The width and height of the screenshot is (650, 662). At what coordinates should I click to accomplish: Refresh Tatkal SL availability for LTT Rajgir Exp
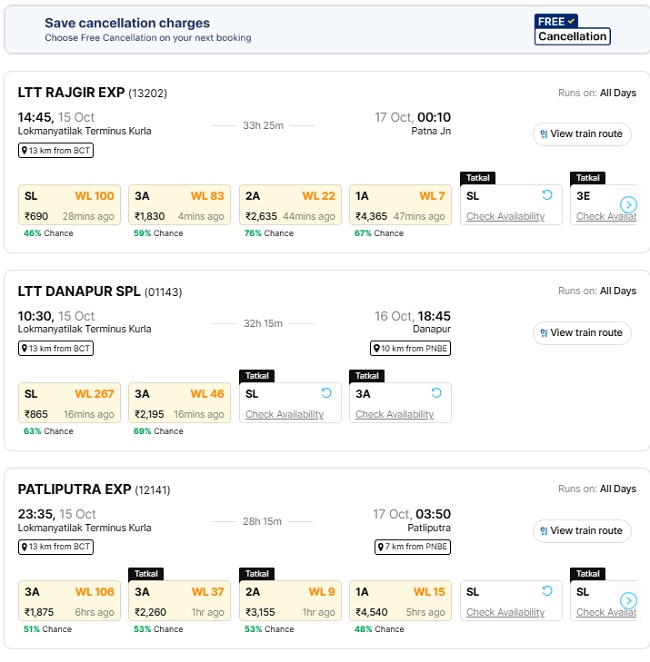point(547,196)
